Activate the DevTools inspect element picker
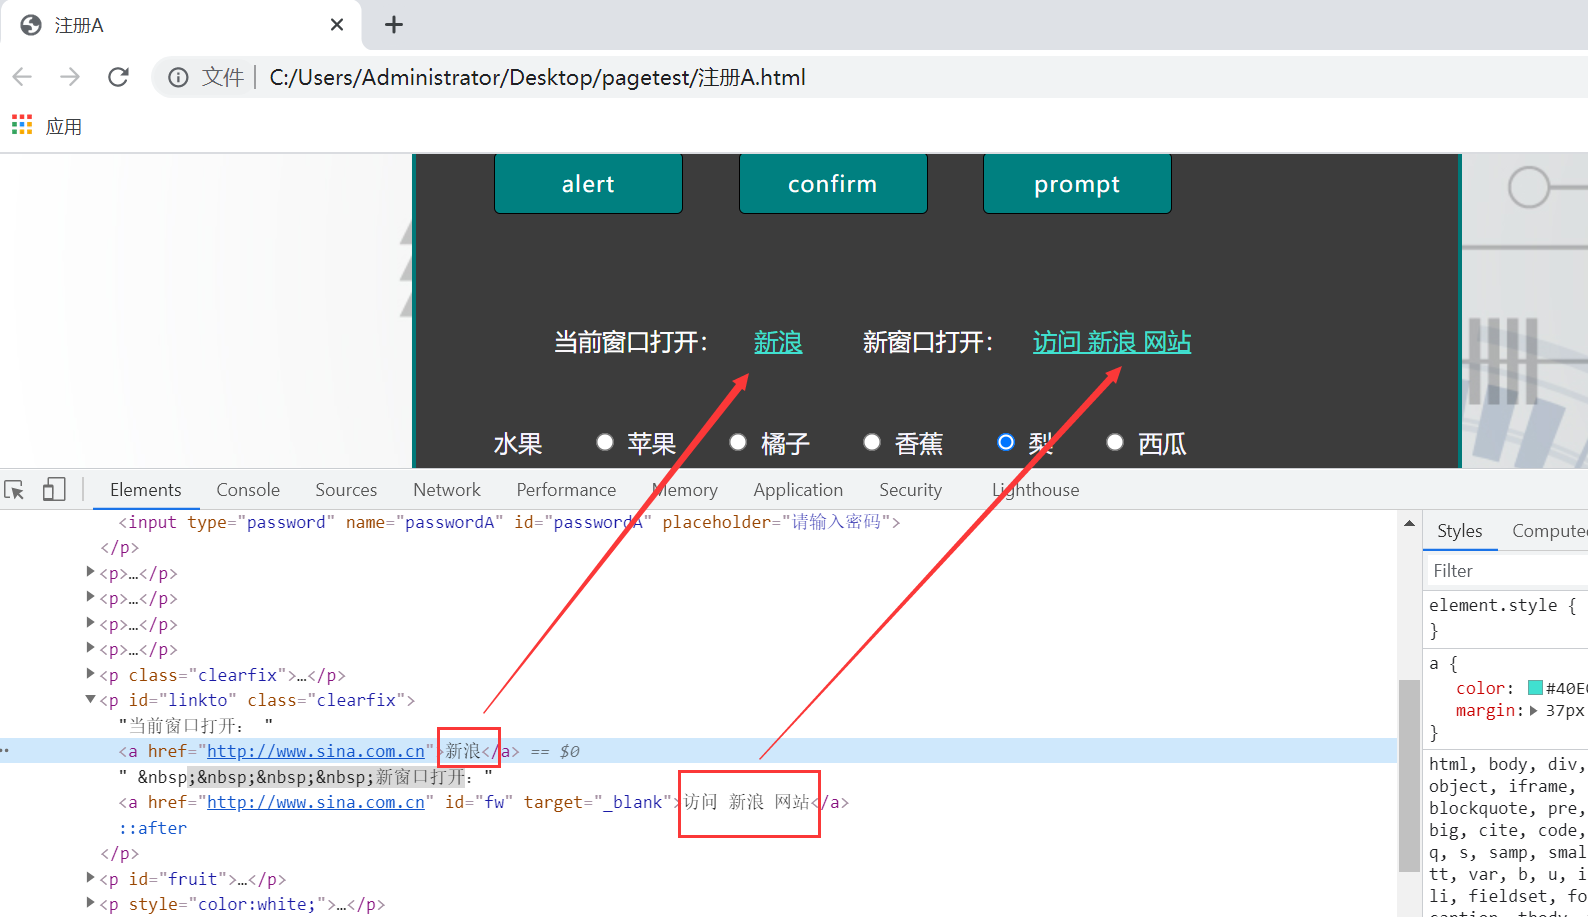This screenshot has height=917, width=1588. coord(14,490)
